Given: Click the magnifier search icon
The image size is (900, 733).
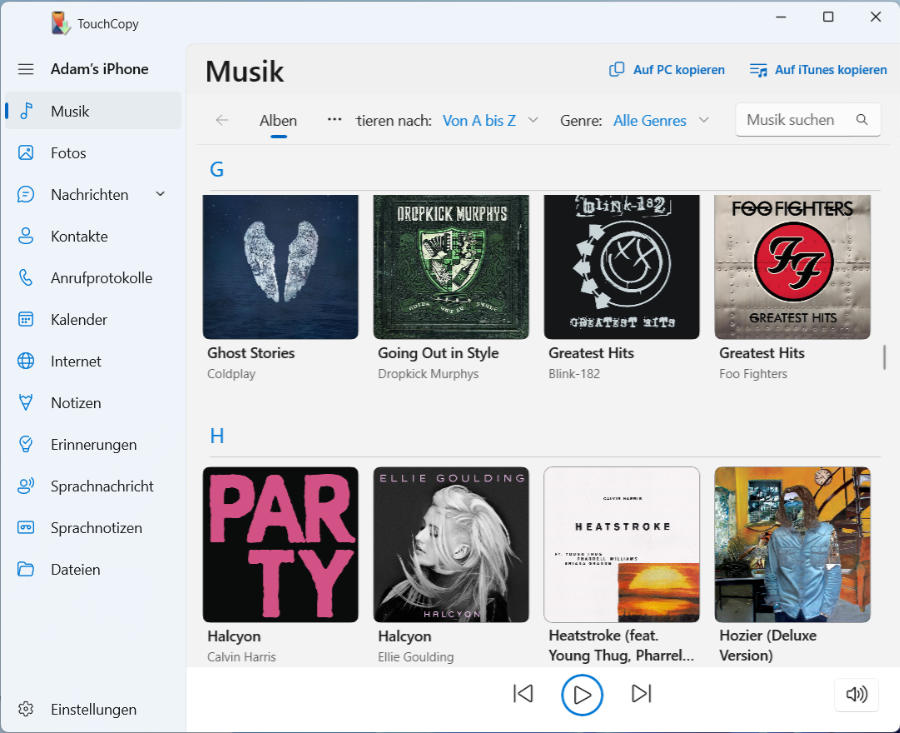Looking at the screenshot, I should coord(862,119).
